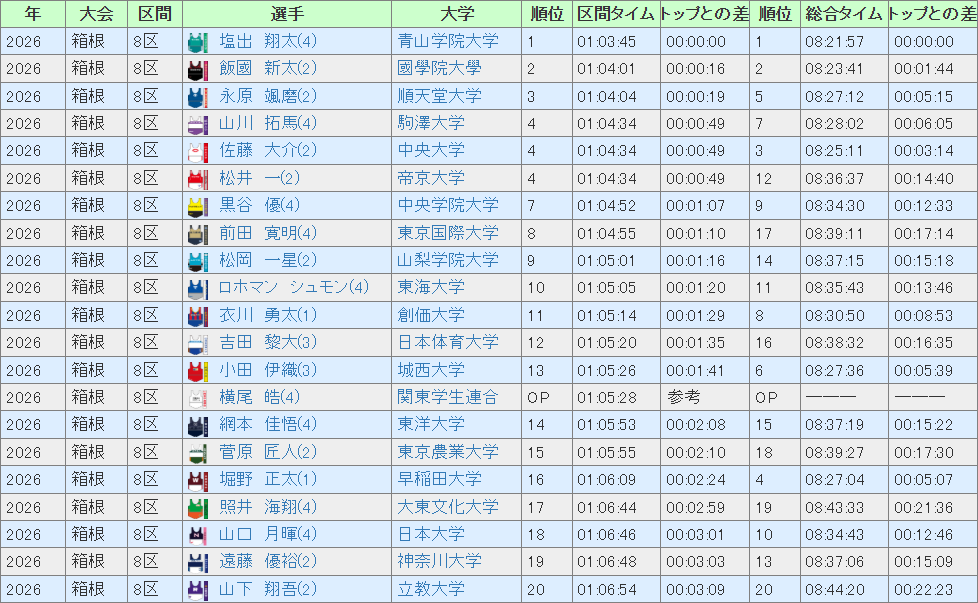Click the uniform icon next to 小田 伊織

click(197, 371)
